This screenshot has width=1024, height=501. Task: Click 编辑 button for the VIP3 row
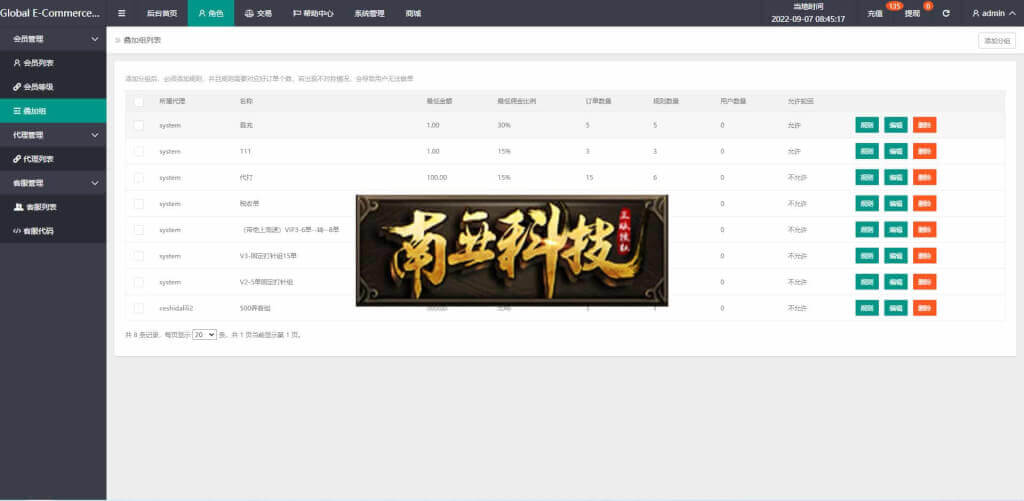pos(895,229)
